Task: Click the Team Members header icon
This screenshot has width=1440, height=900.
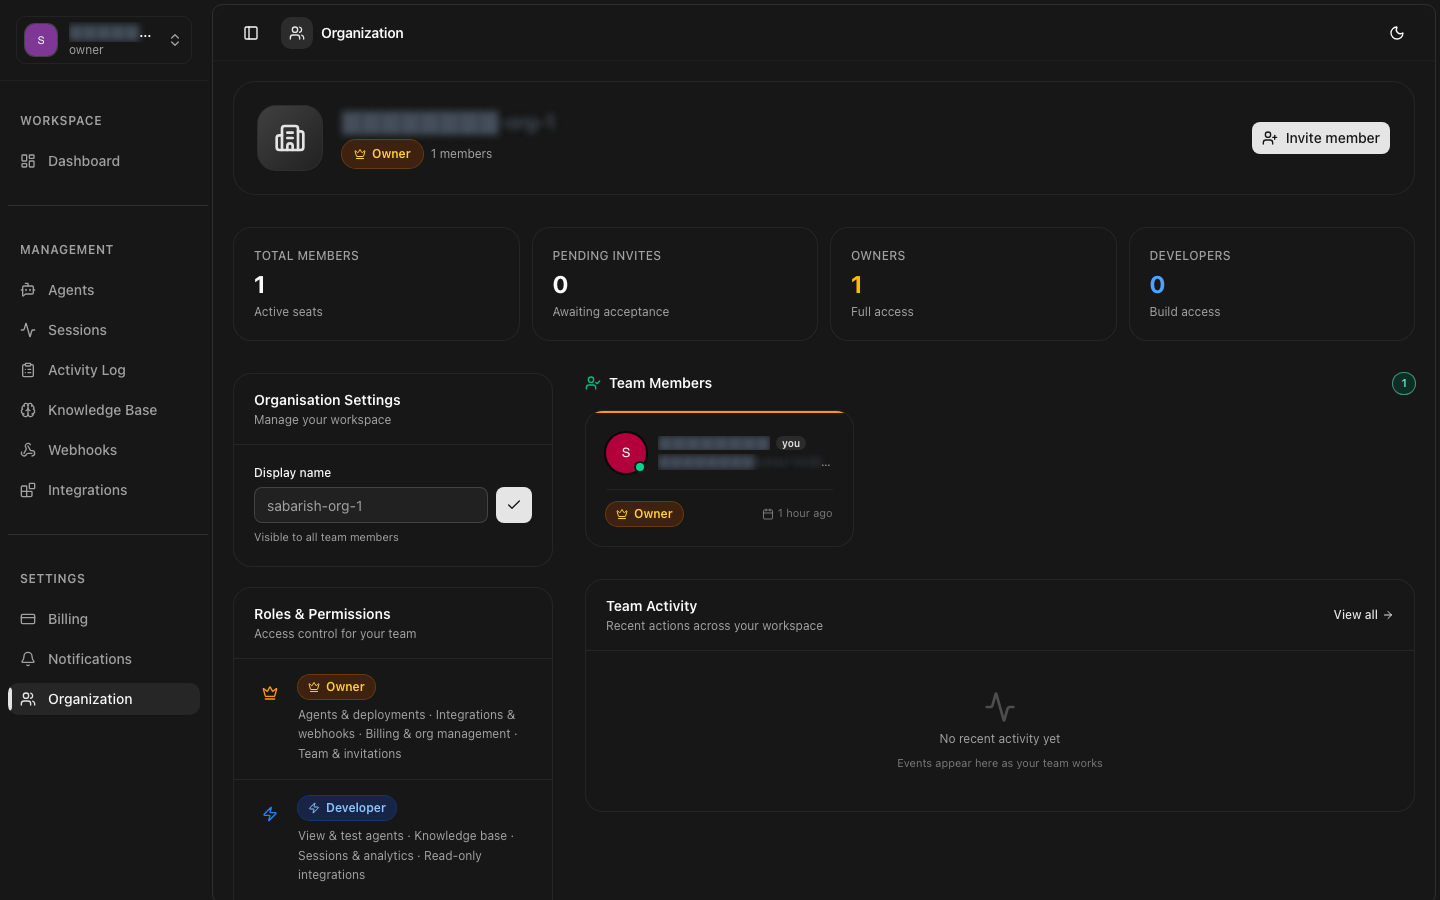Action: (593, 383)
